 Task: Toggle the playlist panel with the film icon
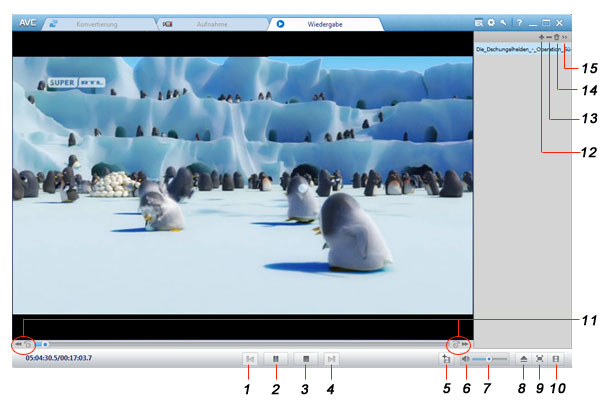(x=556, y=359)
